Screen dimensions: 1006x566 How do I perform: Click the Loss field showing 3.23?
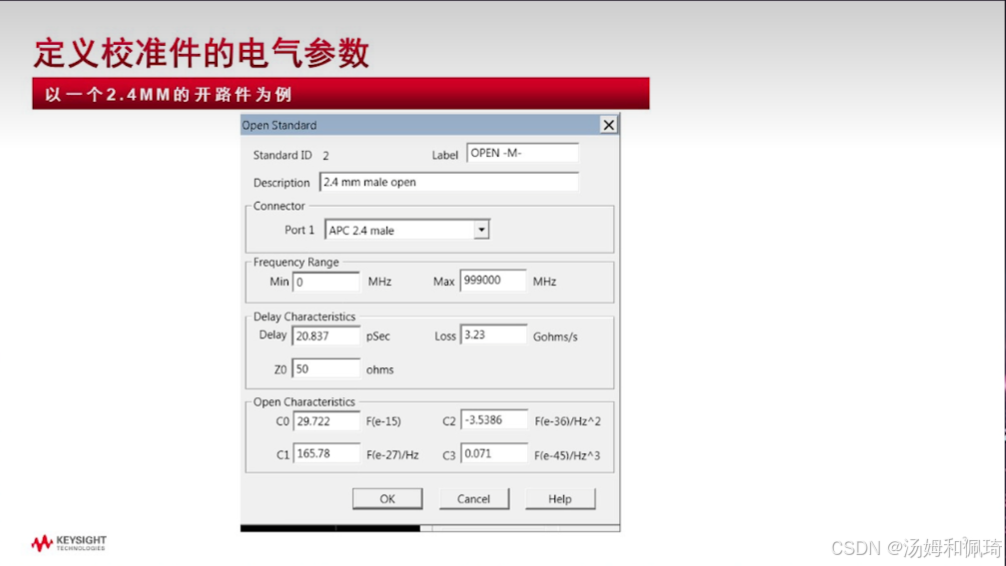(x=493, y=334)
